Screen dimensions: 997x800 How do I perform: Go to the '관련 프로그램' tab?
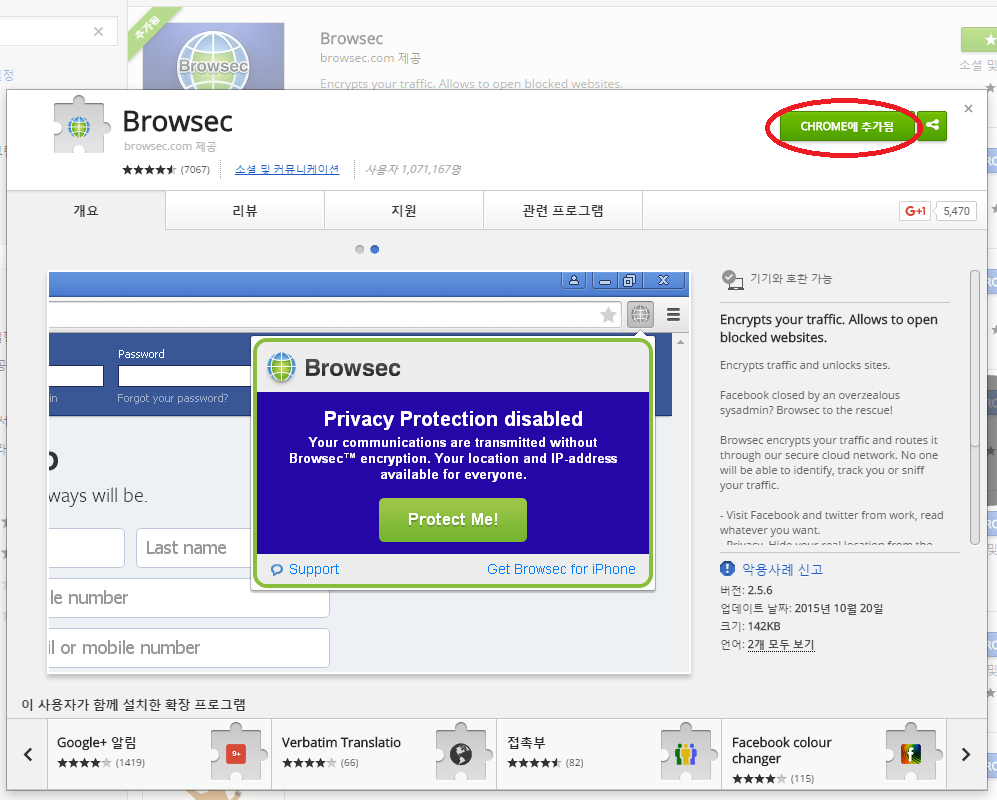(x=563, y=210)
